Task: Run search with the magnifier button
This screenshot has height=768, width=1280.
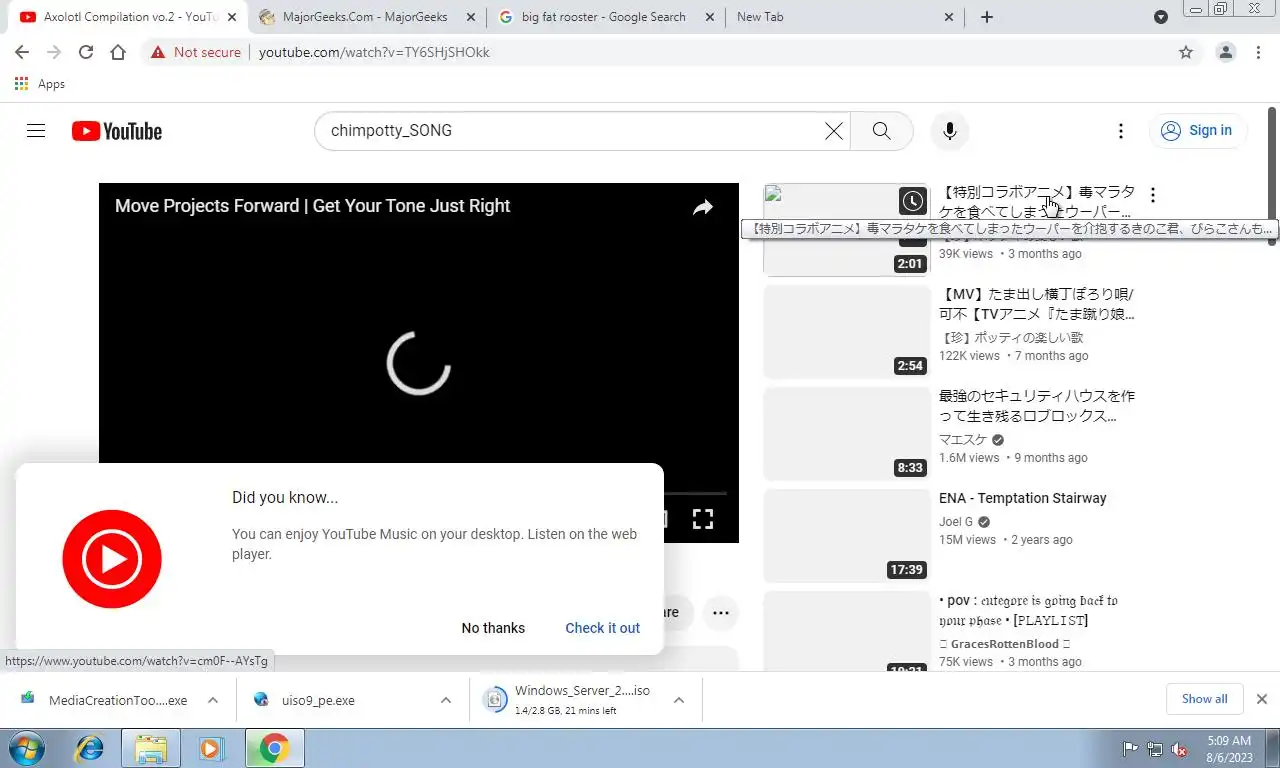Action: (x=881, y=131)
